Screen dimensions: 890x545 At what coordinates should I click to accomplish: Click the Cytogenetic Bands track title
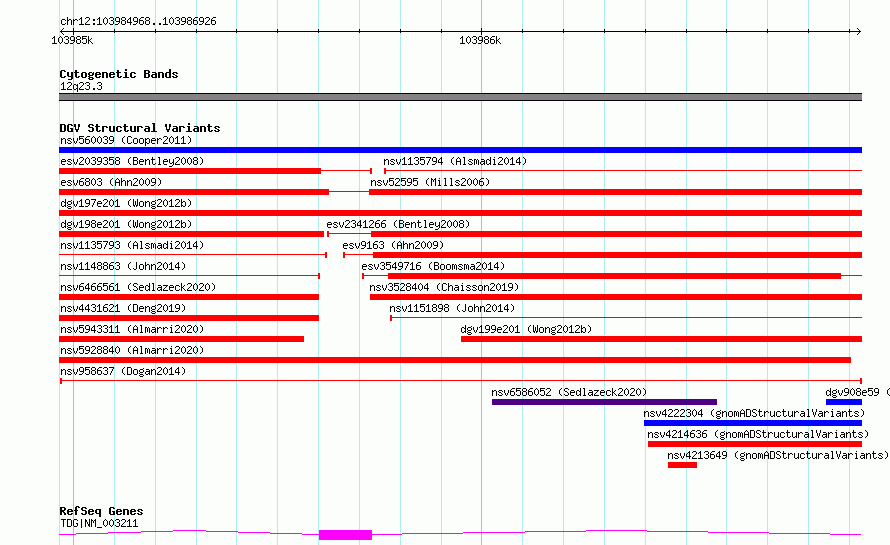pos(119,74)
